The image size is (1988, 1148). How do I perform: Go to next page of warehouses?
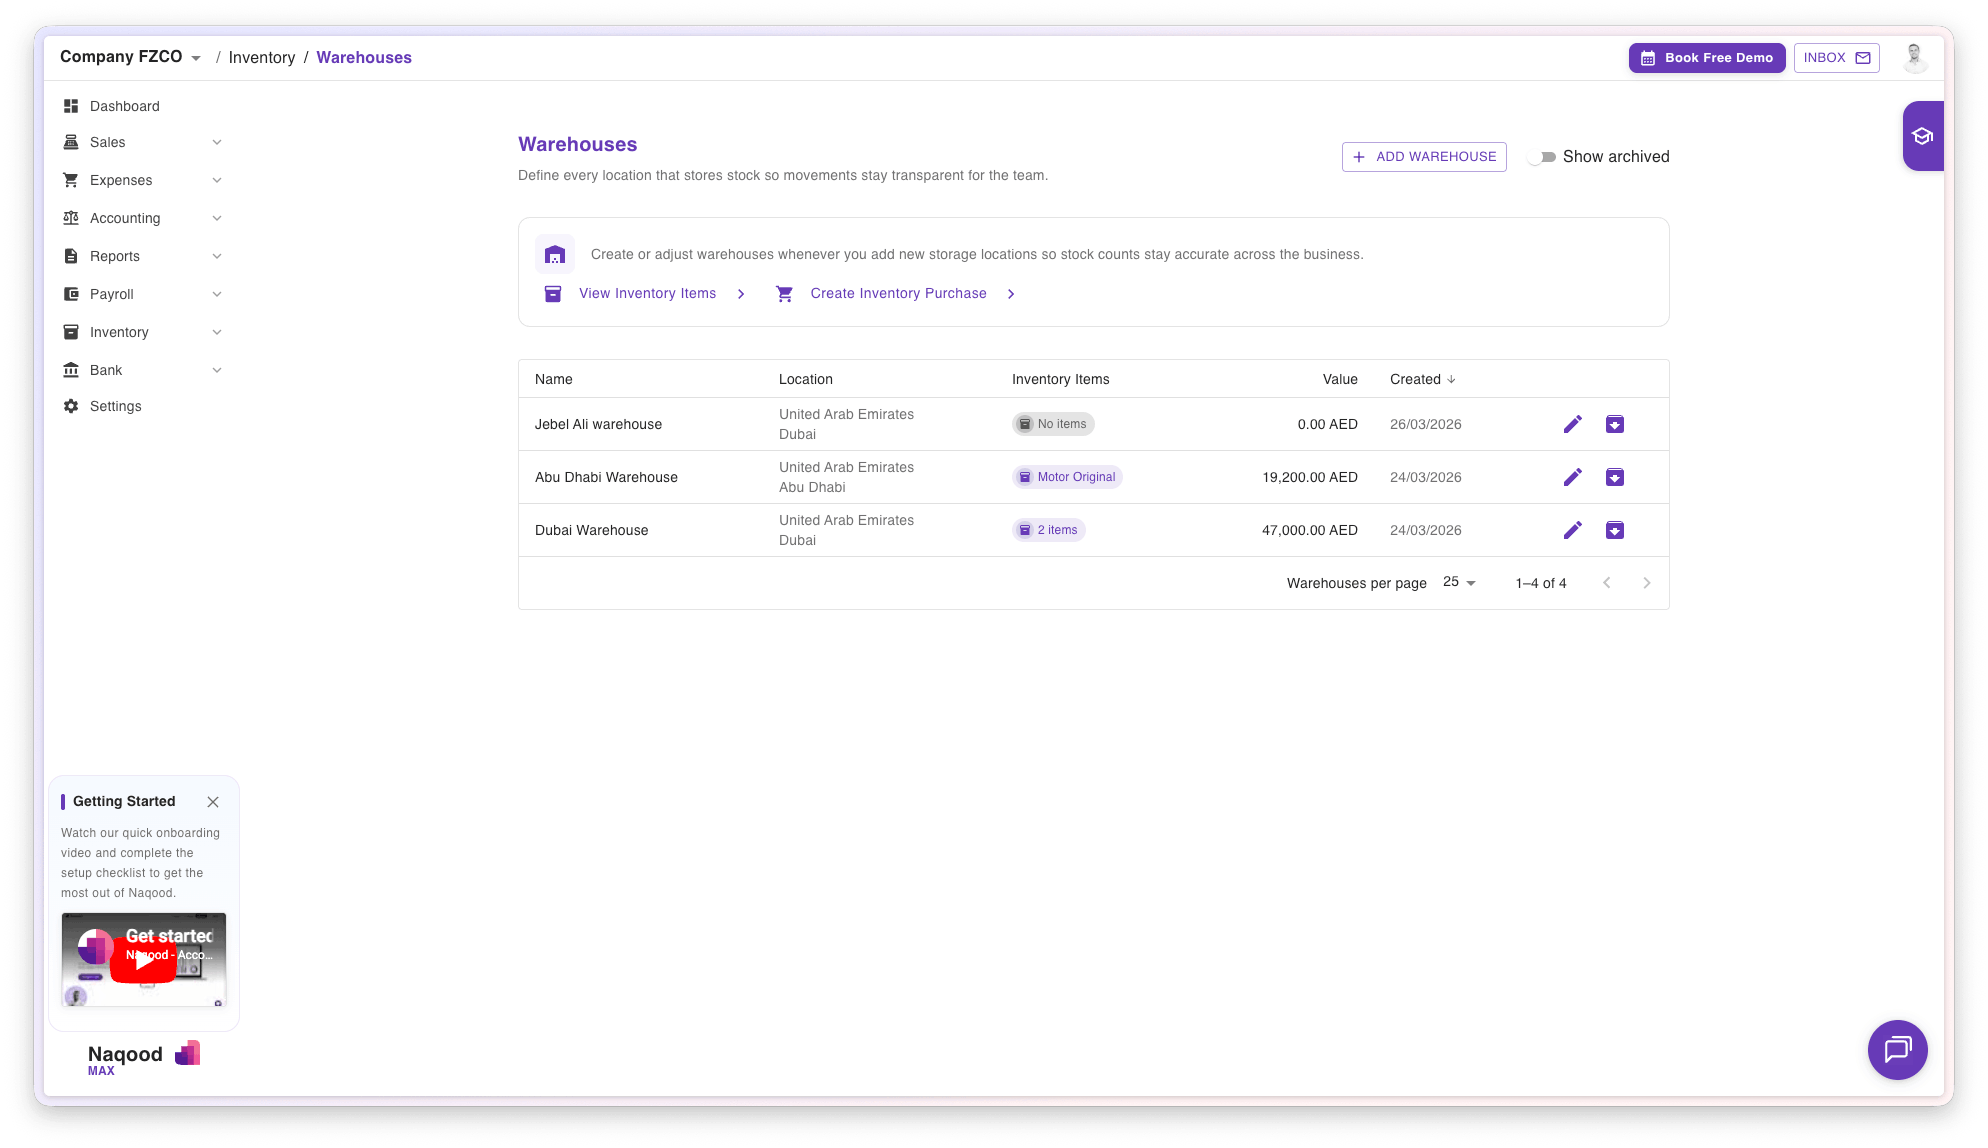tap(1646, 583)
